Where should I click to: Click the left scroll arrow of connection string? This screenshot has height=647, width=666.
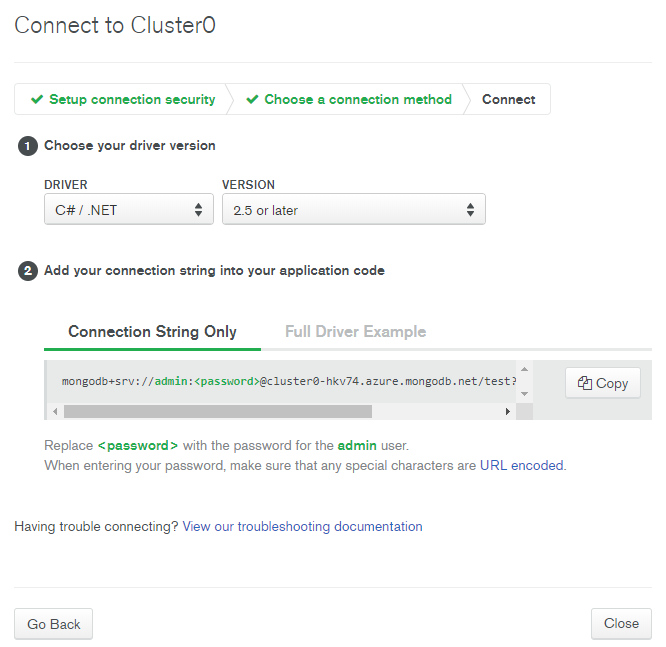(x=54, y=411)
